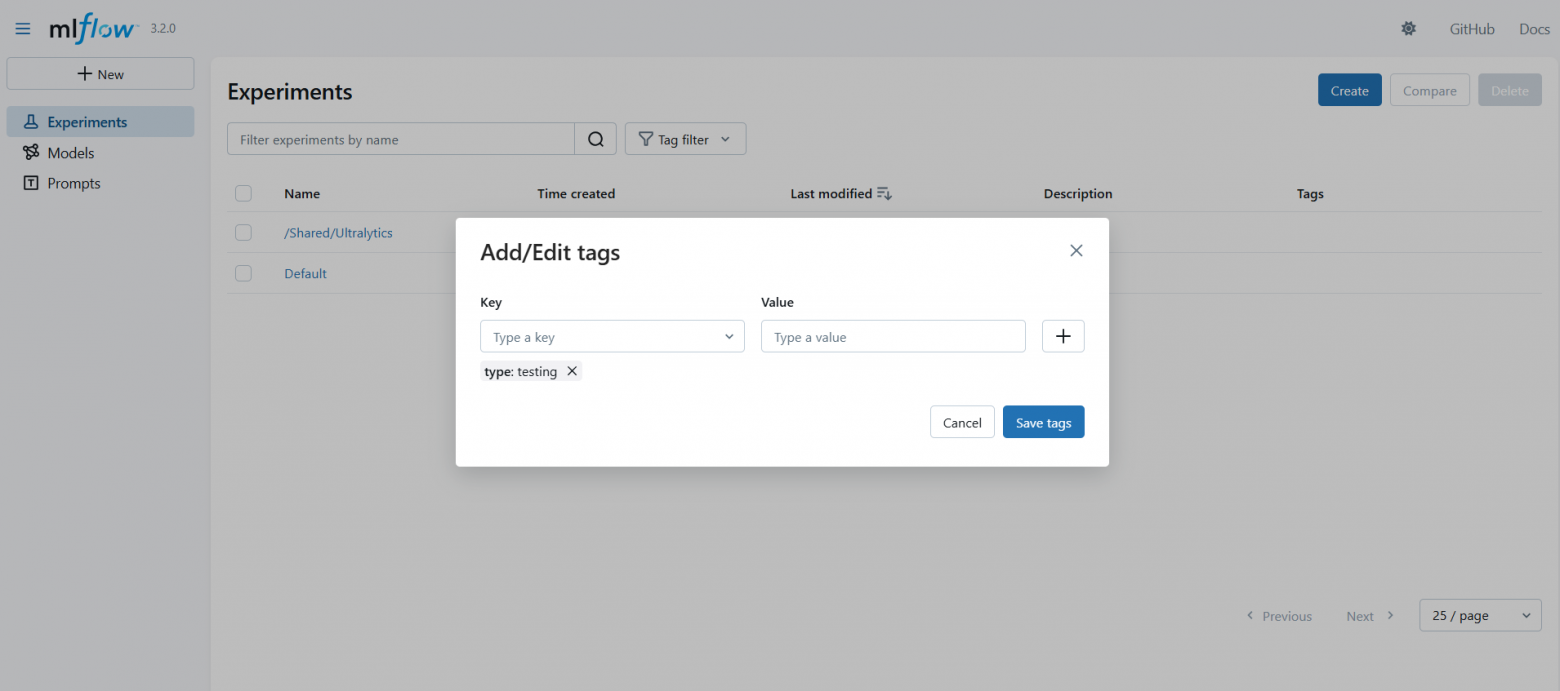Select the /Shared/Ultralytics experiment checkbox

point(243,233)
